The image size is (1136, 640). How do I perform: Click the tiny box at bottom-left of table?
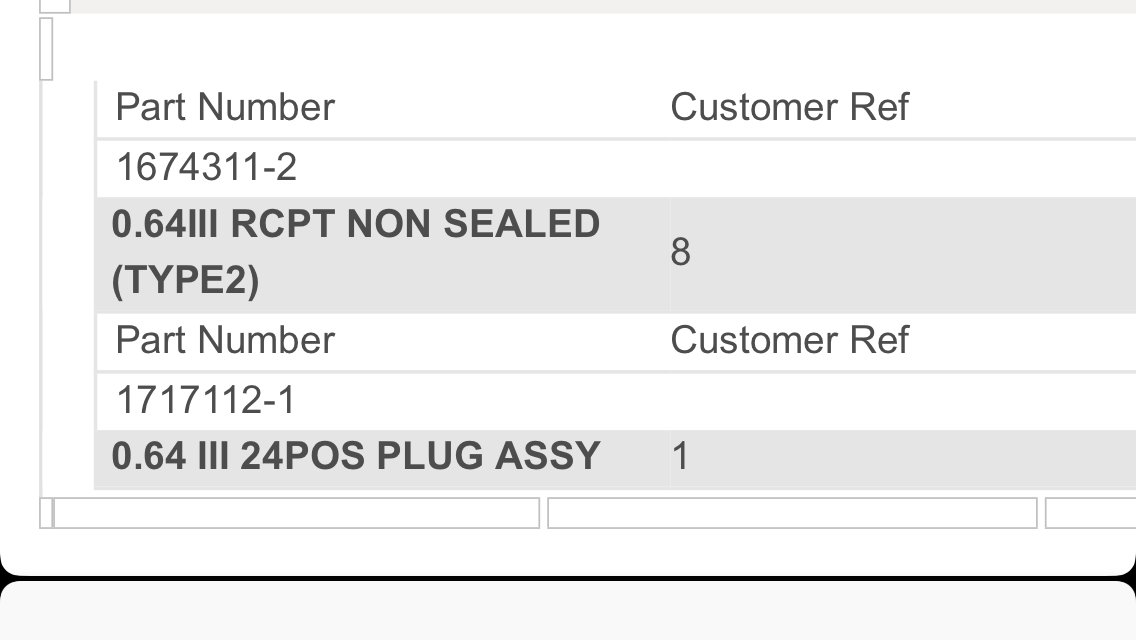46,513
